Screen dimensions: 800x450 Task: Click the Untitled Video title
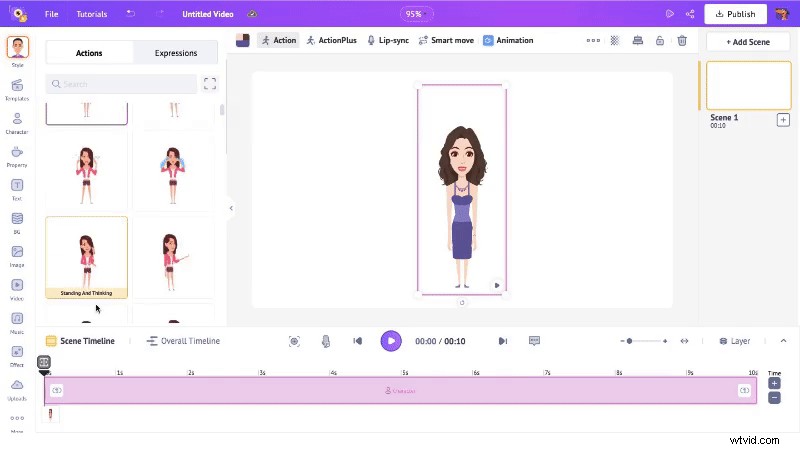(x=208, y=14)
